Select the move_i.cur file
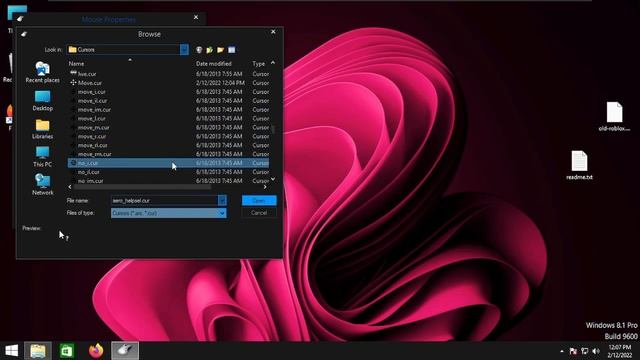 91,92
